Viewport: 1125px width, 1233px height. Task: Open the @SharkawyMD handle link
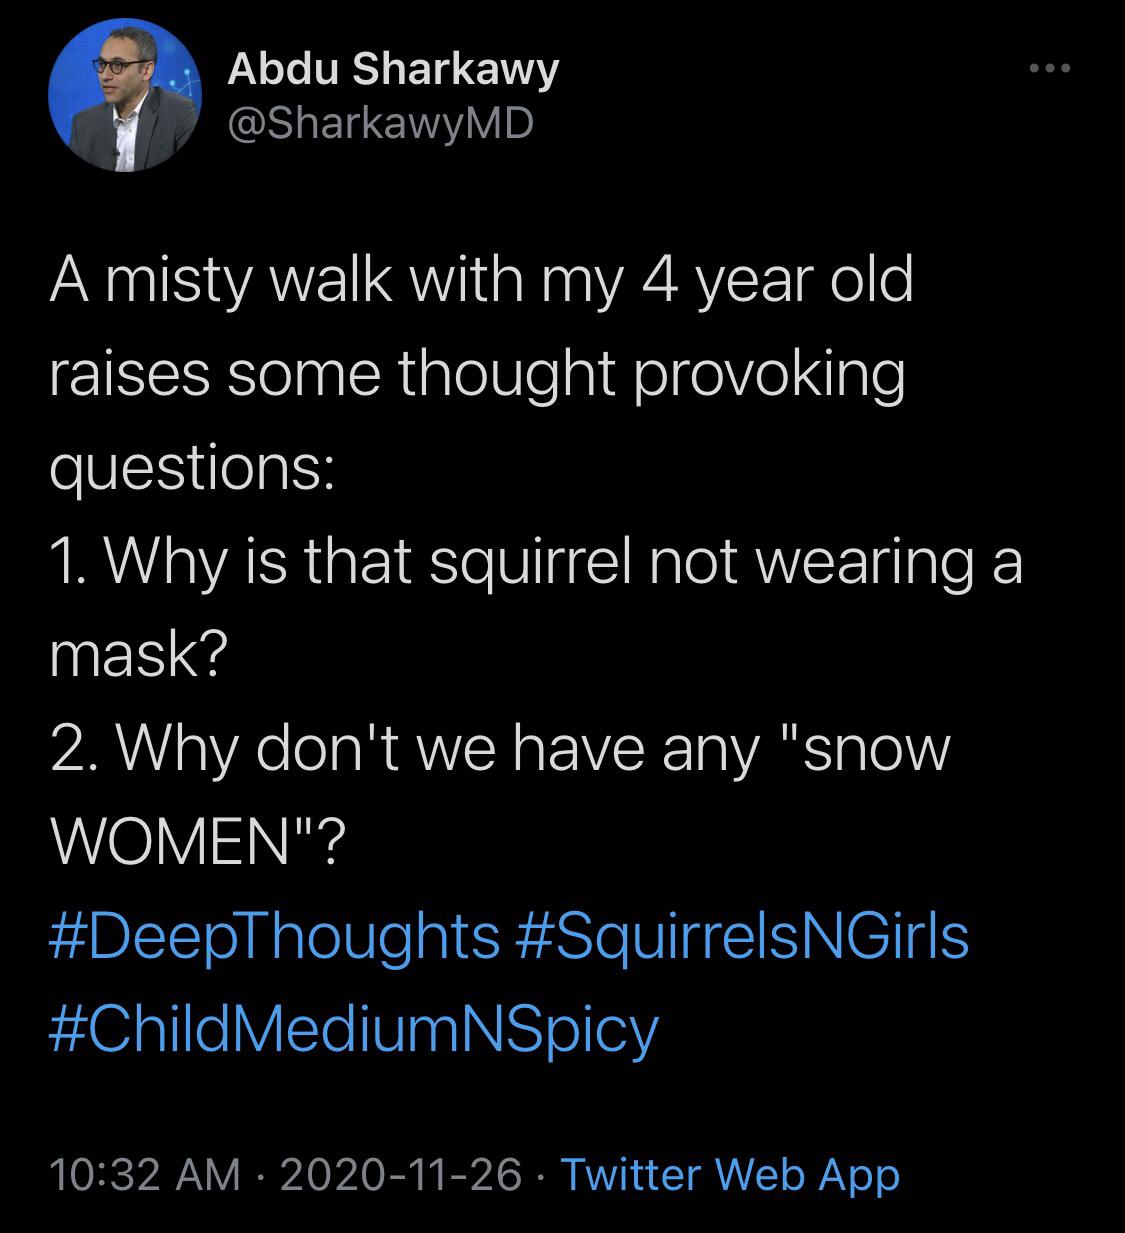coord(380,123)
